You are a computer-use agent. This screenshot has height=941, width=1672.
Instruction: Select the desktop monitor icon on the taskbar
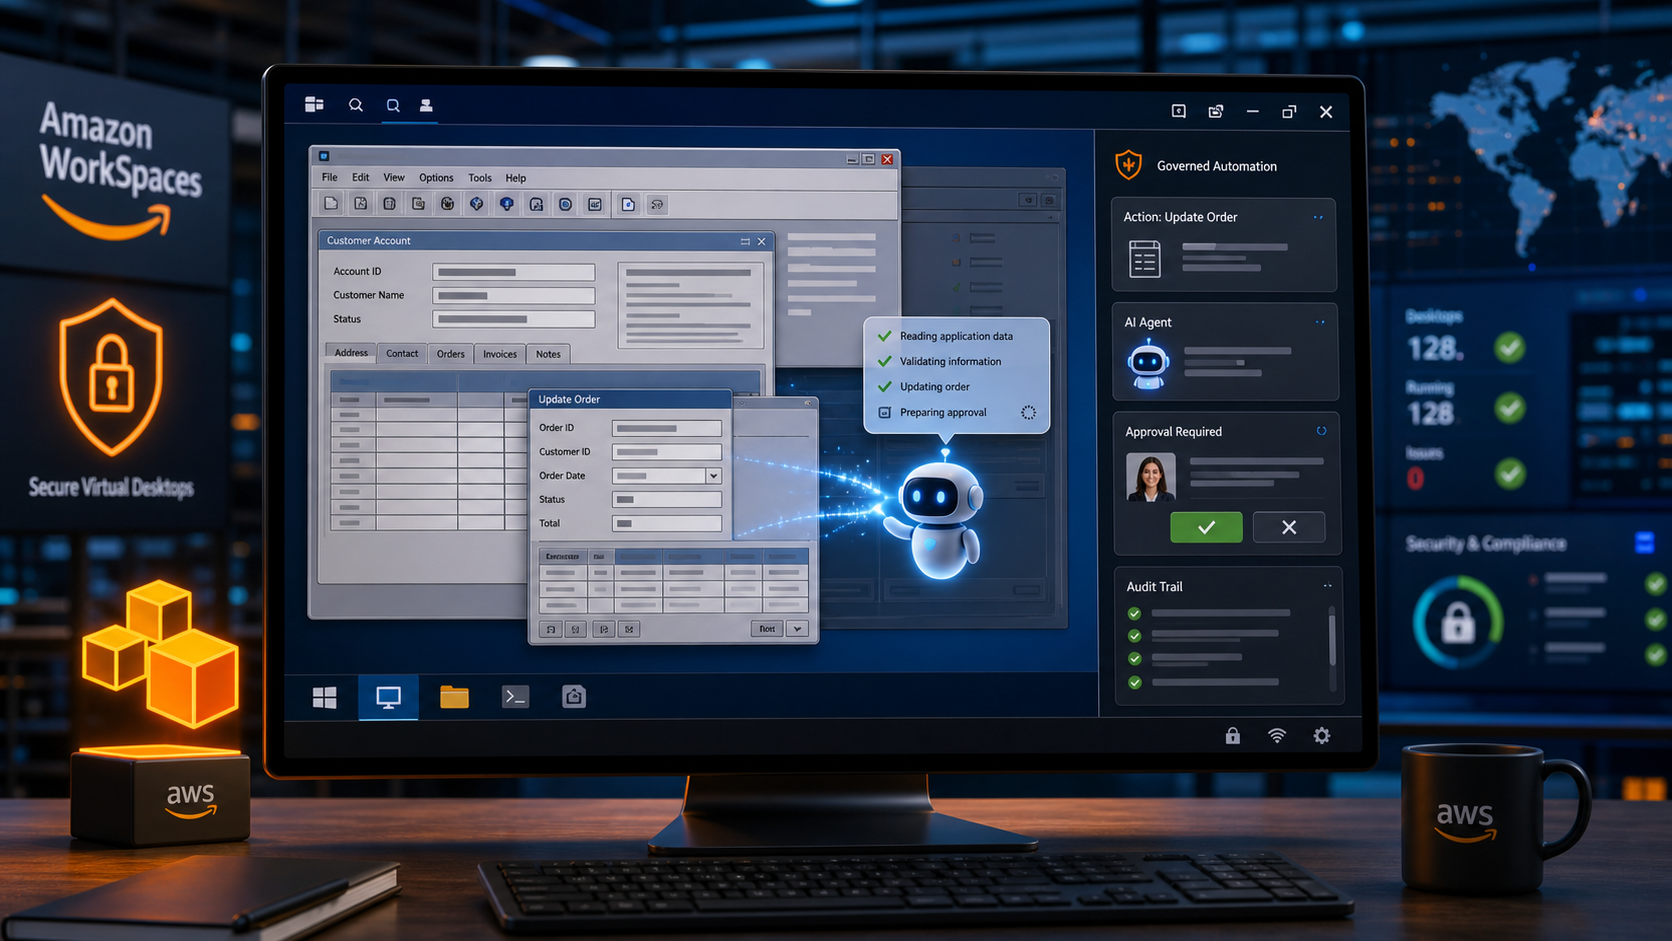[388, 697]
